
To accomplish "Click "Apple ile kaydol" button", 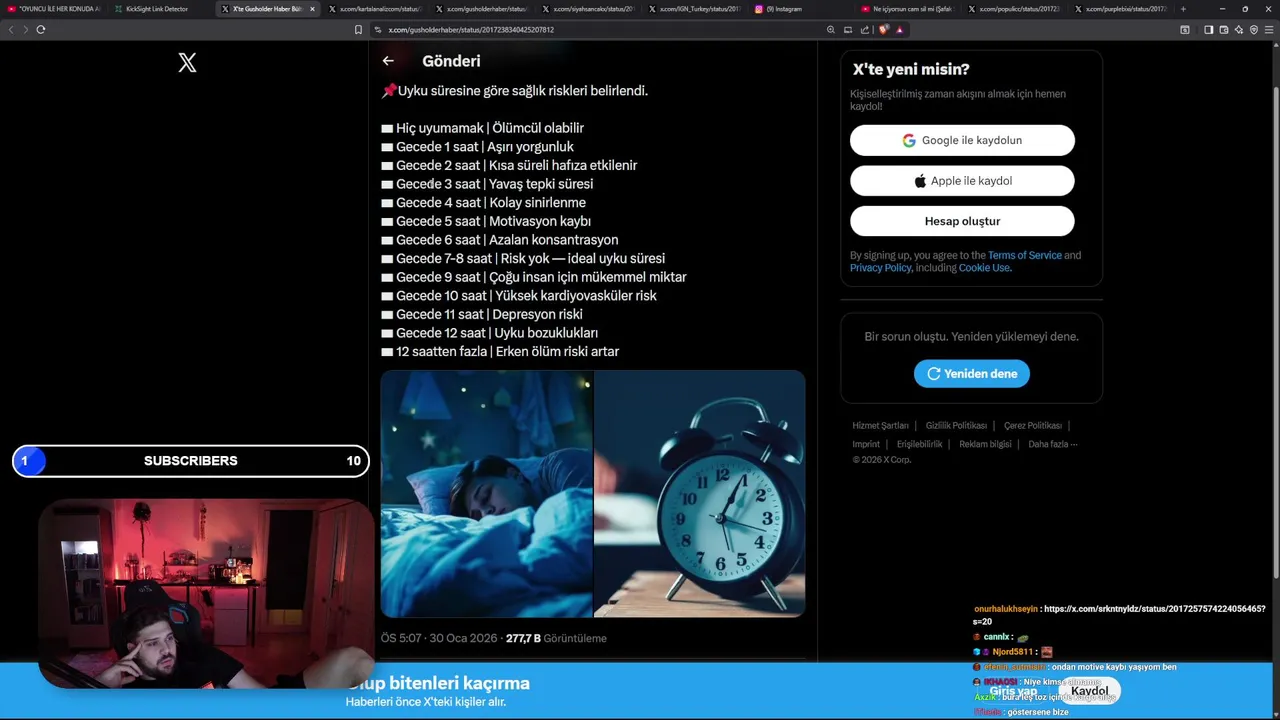I will tap(962, 181).
